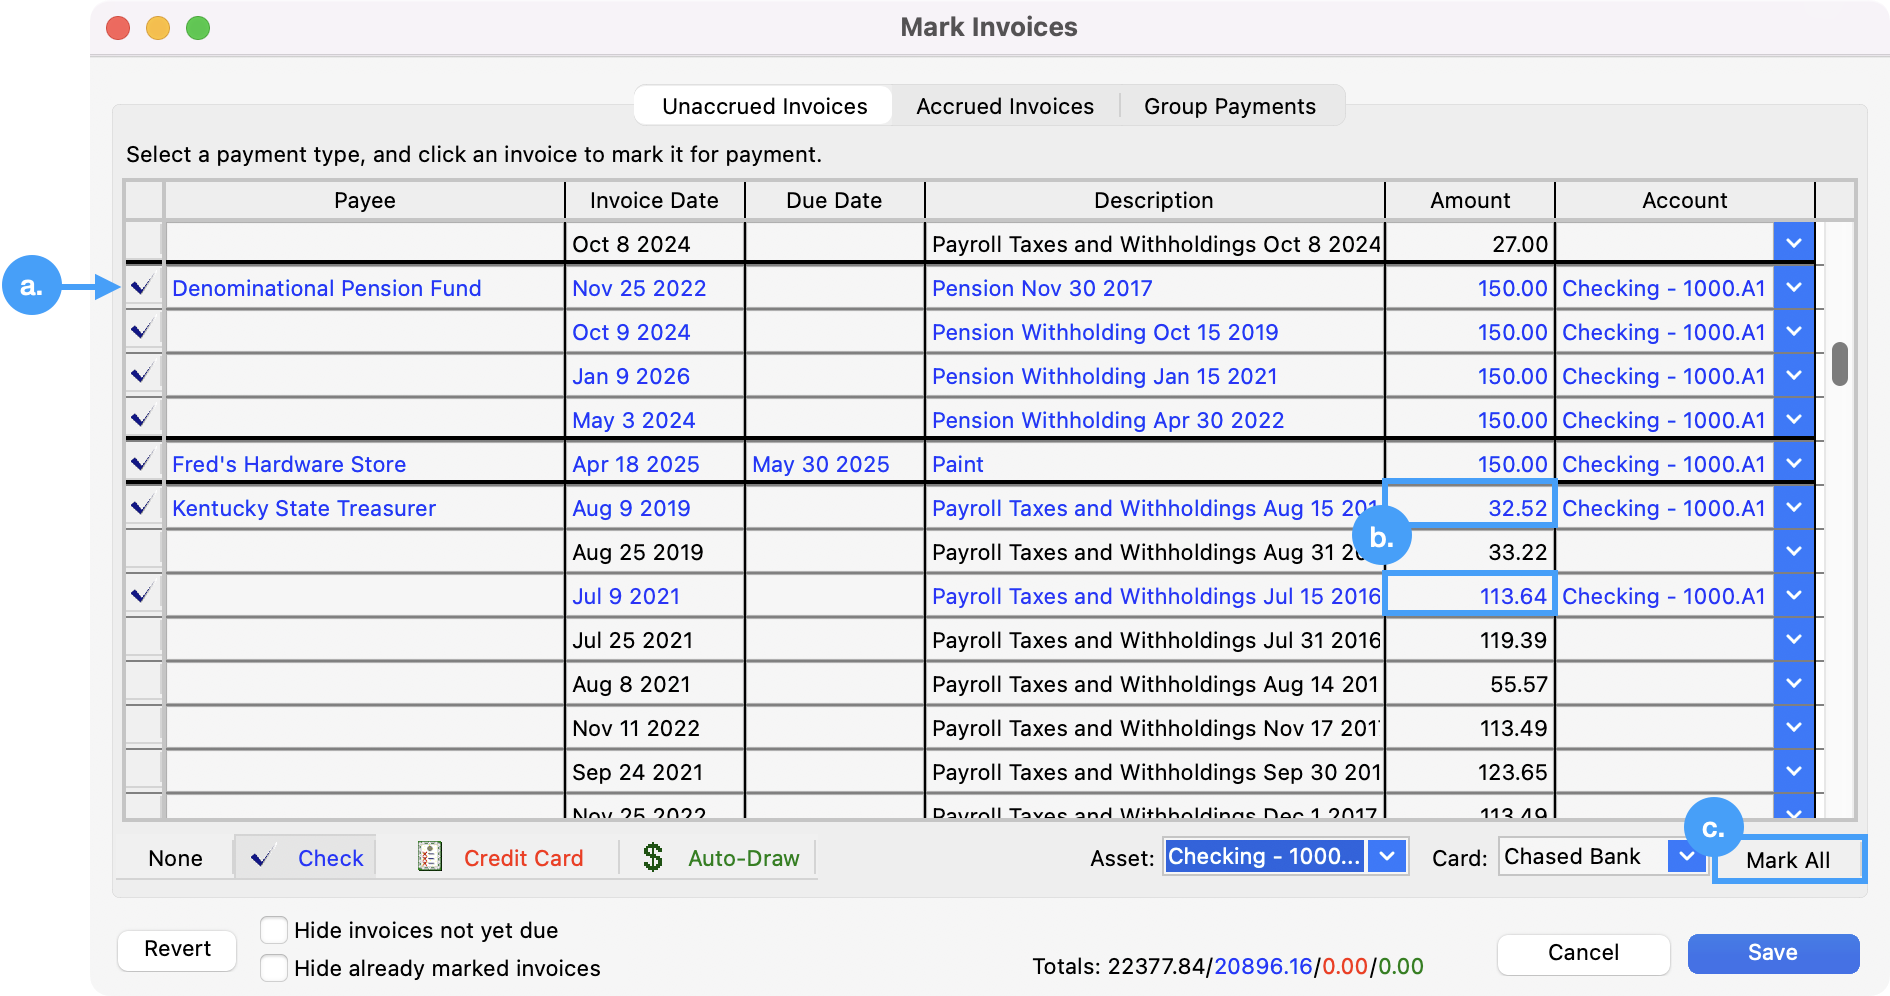Click the checkmark on Fred's Hardware Store row
The image size is (1890, 996).
tap(143, 463)
